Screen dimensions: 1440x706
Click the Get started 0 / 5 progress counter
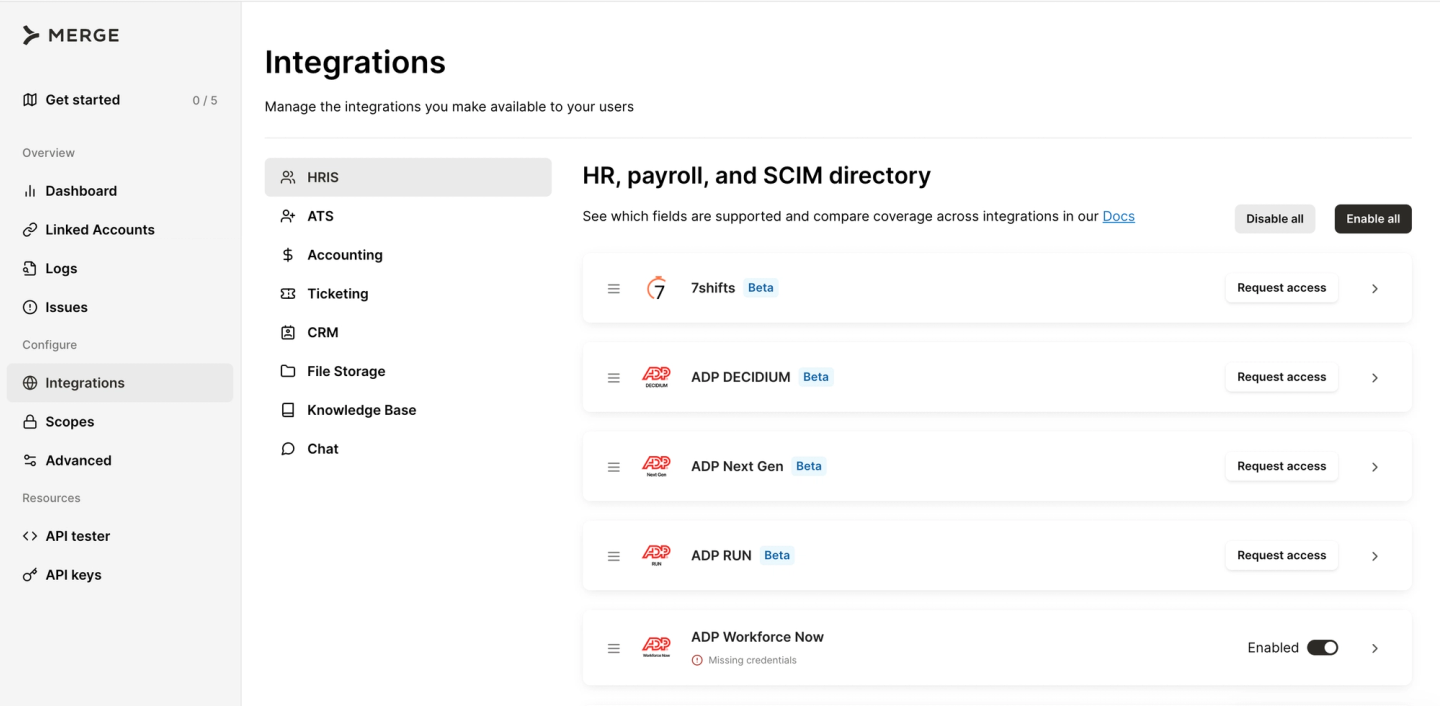(x=205, y=101)
